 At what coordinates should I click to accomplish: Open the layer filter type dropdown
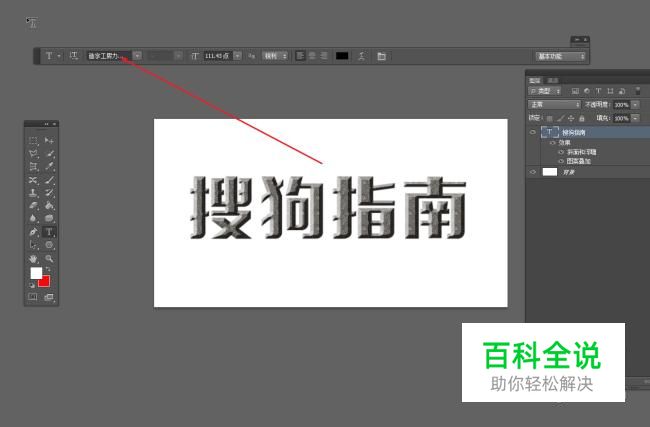(x=545, y=91)
